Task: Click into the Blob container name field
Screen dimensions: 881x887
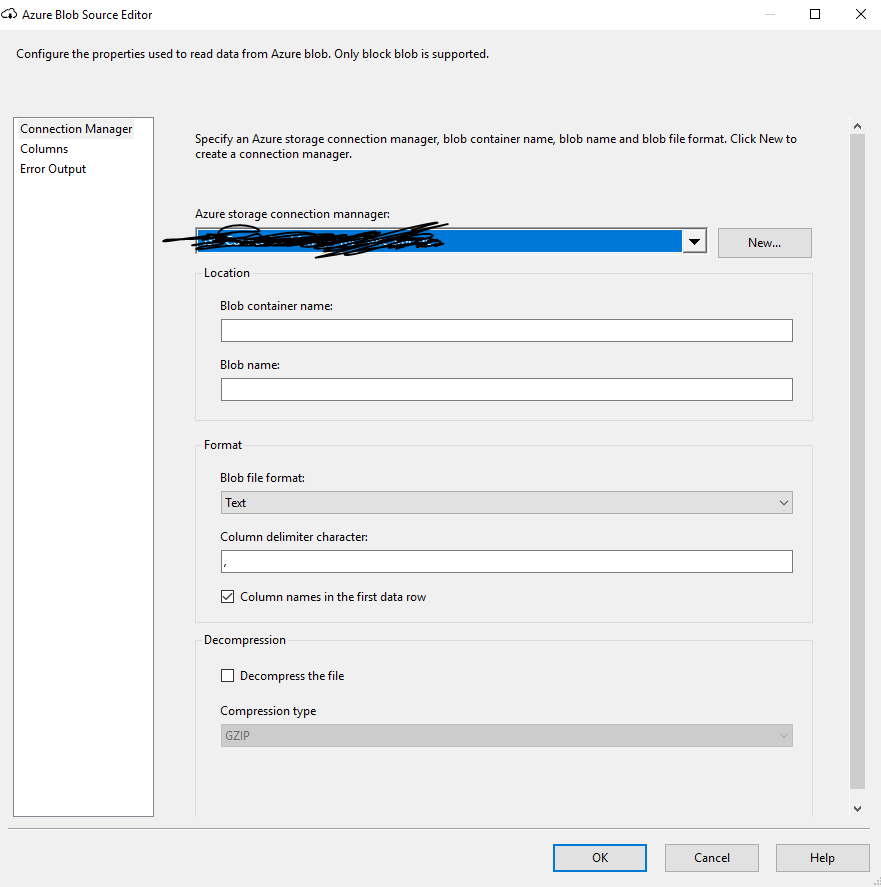Action: click(x=506, y=331)
